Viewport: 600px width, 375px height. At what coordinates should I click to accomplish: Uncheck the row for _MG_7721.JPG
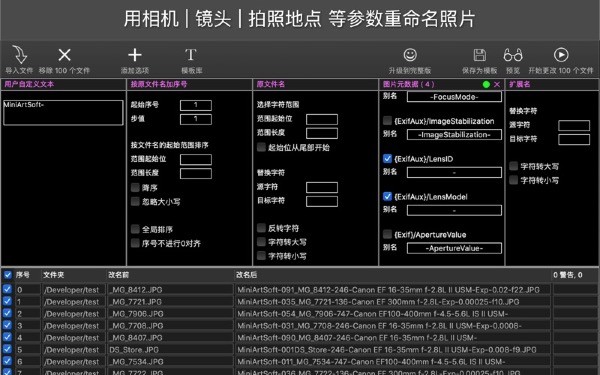pos(7,301)
